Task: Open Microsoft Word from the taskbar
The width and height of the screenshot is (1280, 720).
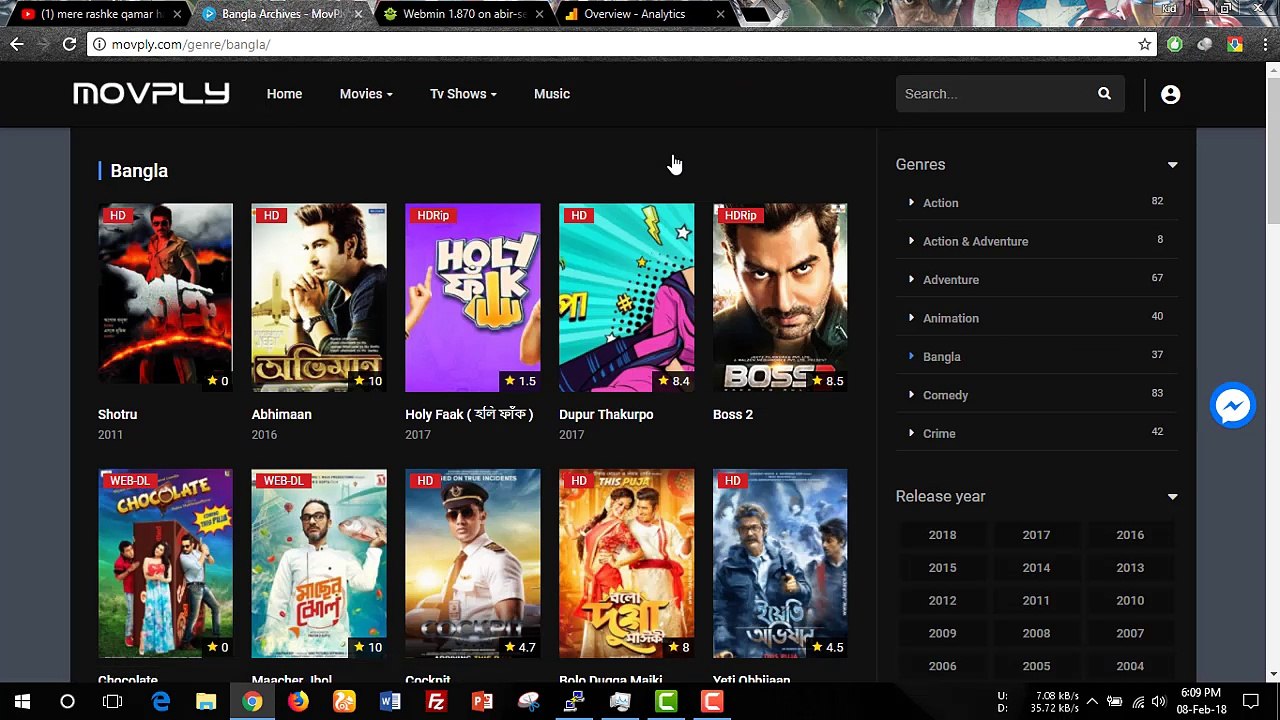Action: click(x=390, y=701)
